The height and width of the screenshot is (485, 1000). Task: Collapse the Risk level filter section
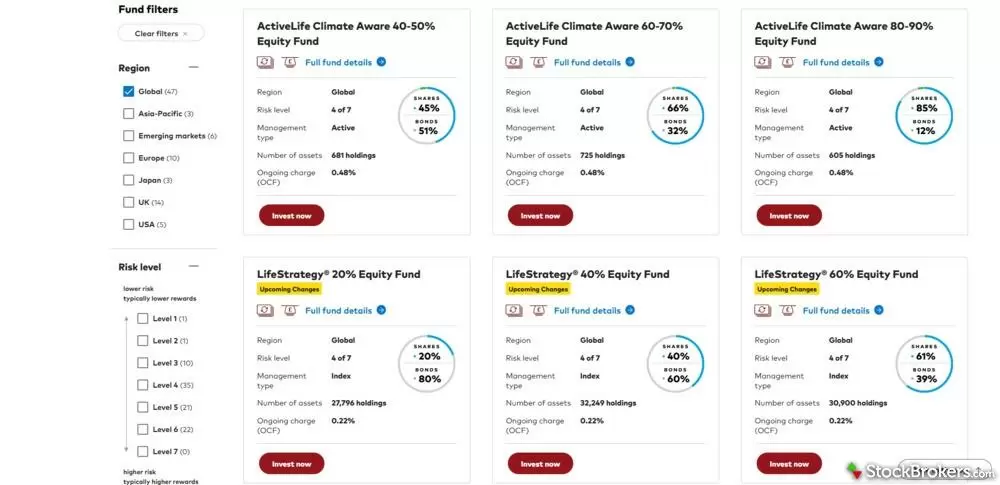[193, 266]
